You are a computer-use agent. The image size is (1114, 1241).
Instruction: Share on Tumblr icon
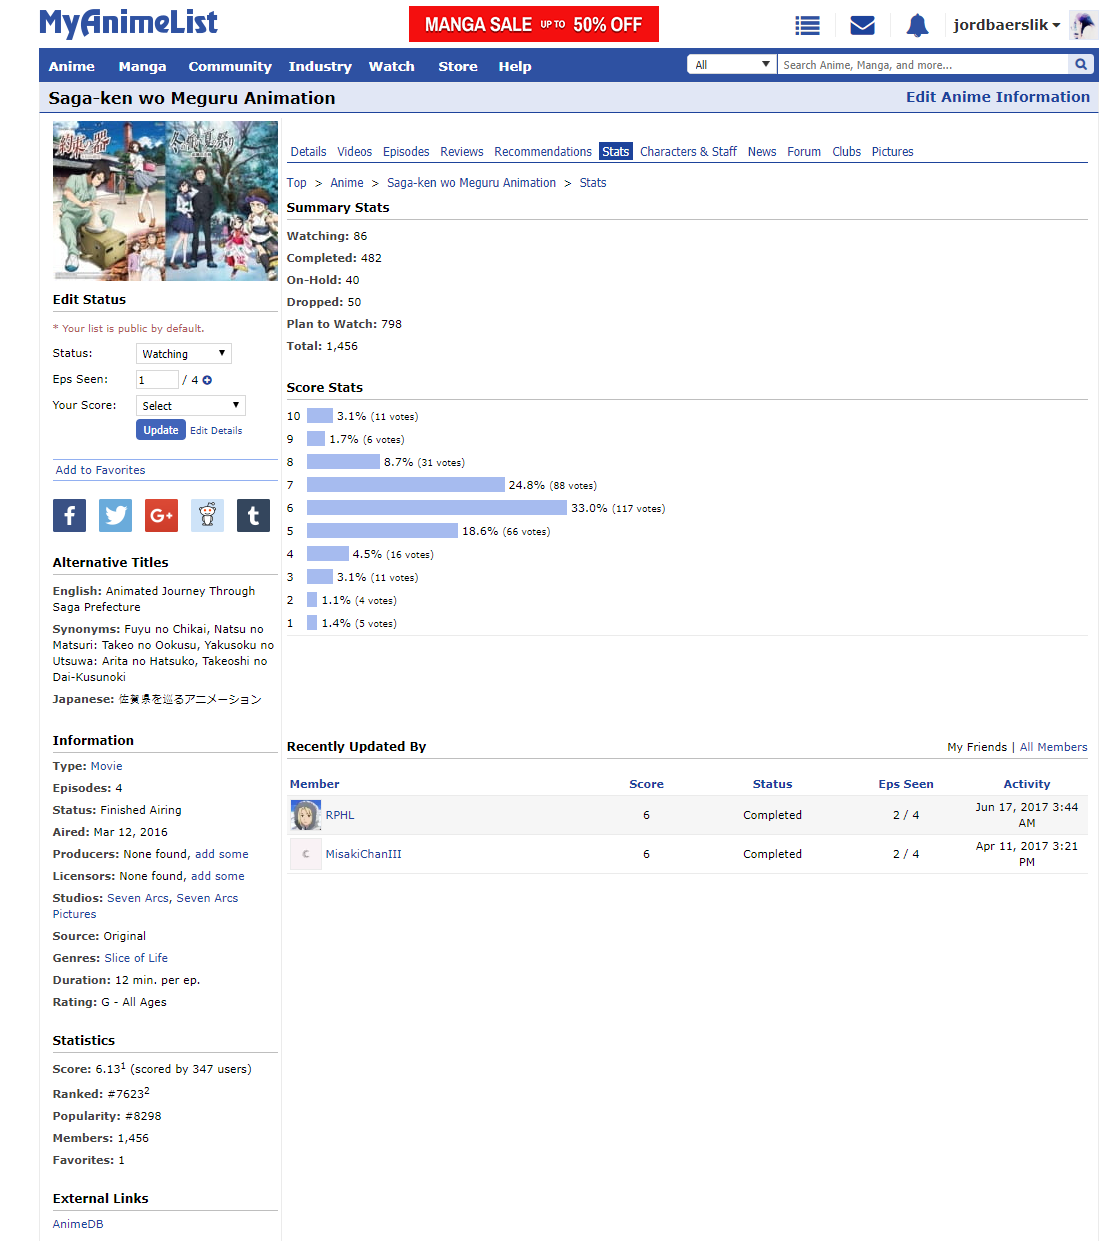point(253,515)
